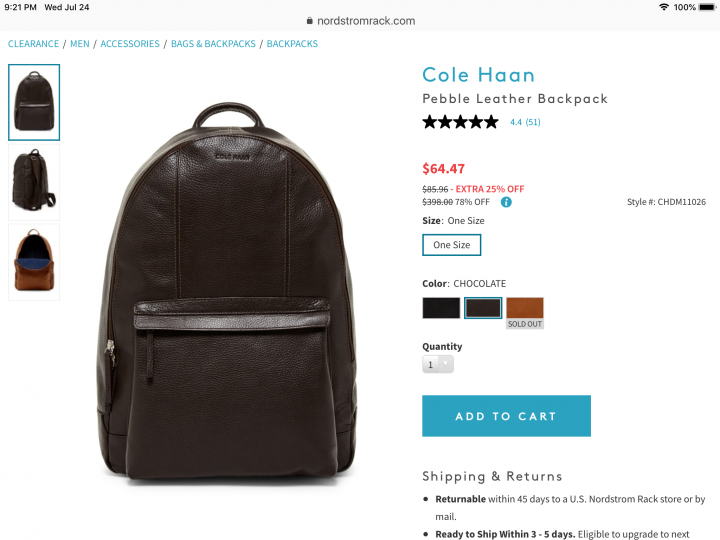Click the ADD TO CART button

click(506, 416)
